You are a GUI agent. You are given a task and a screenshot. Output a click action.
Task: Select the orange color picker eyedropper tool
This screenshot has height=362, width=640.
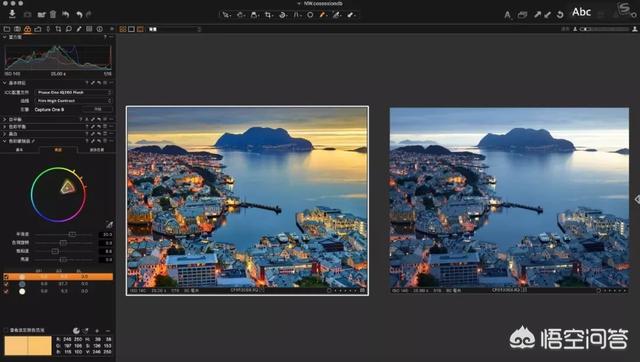(322, 15)
